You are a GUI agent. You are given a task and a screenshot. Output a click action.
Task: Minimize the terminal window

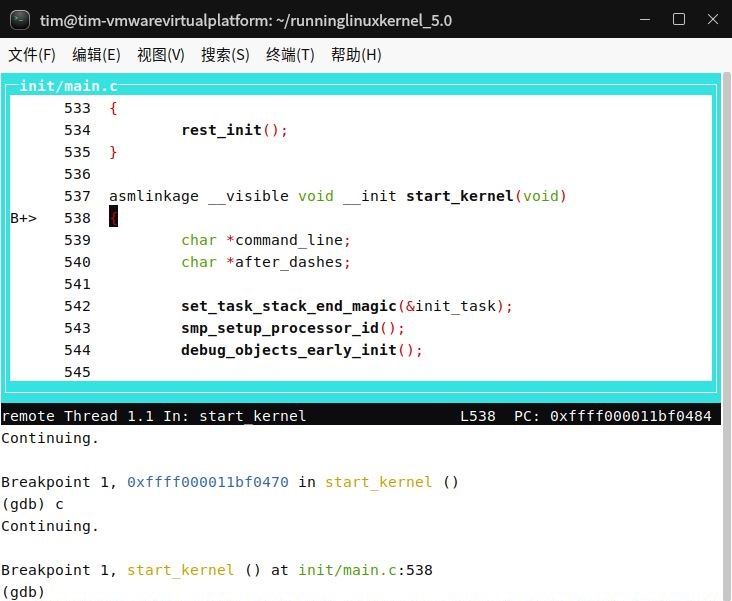click(x=645, y=20)
